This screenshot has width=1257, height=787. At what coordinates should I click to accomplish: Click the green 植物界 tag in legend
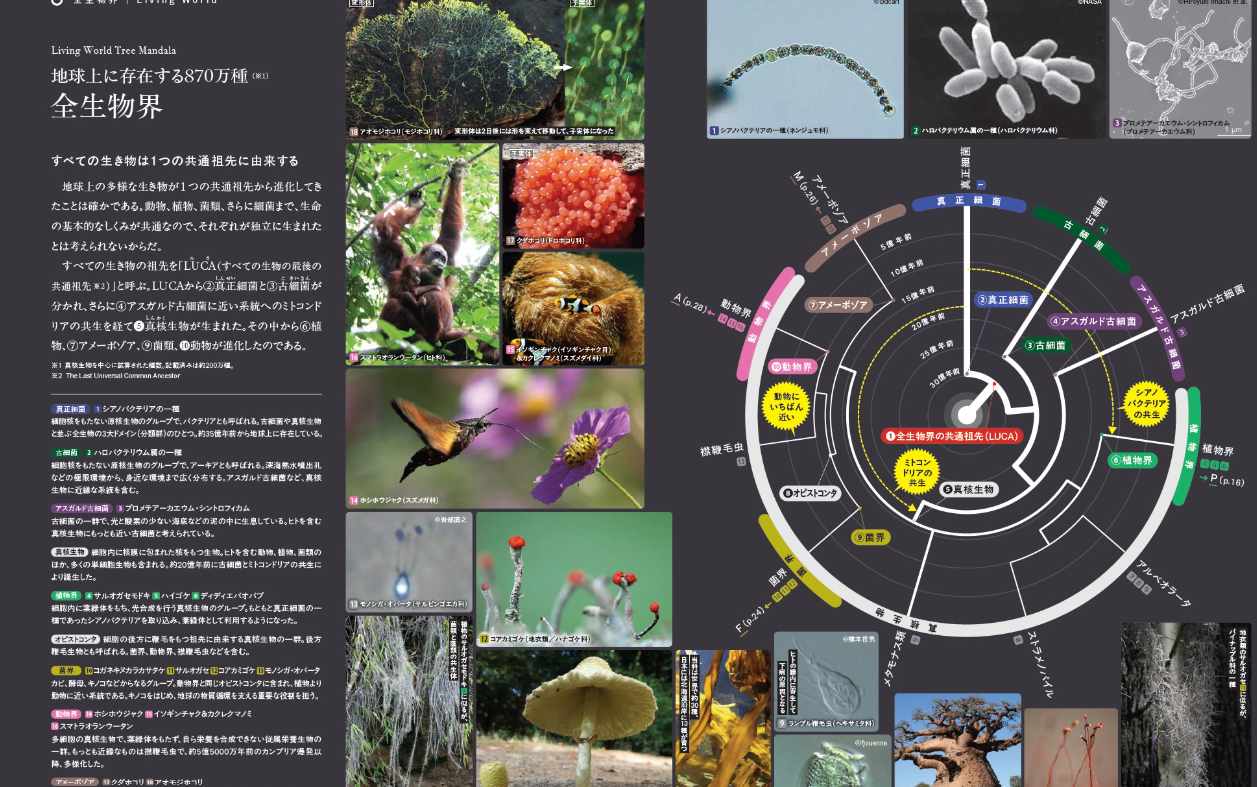click(65, 595)
